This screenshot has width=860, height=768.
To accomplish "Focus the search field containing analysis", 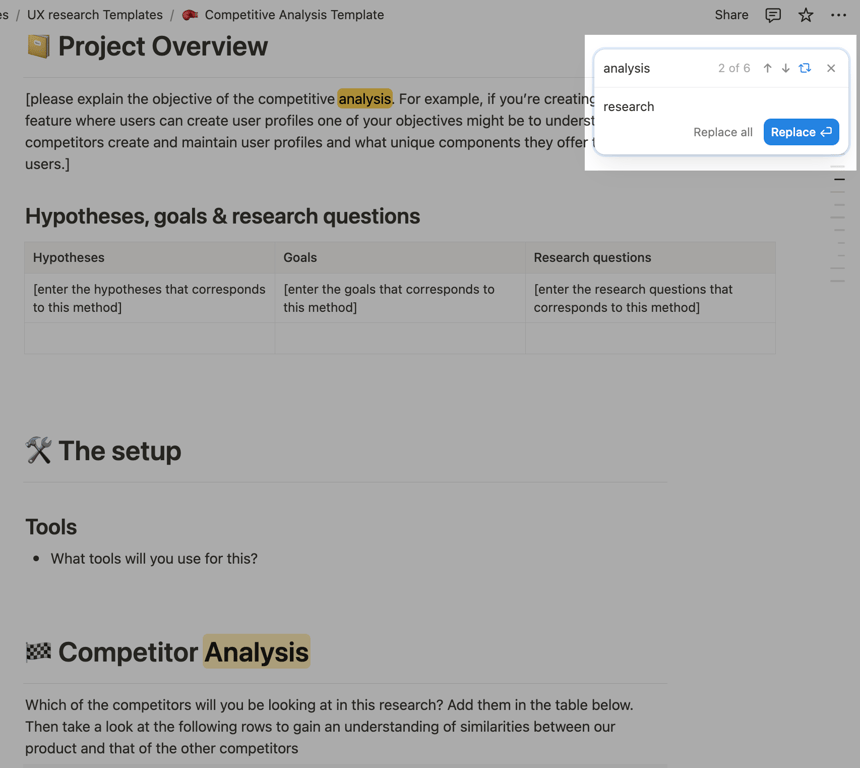I will [x=655, y=68].
